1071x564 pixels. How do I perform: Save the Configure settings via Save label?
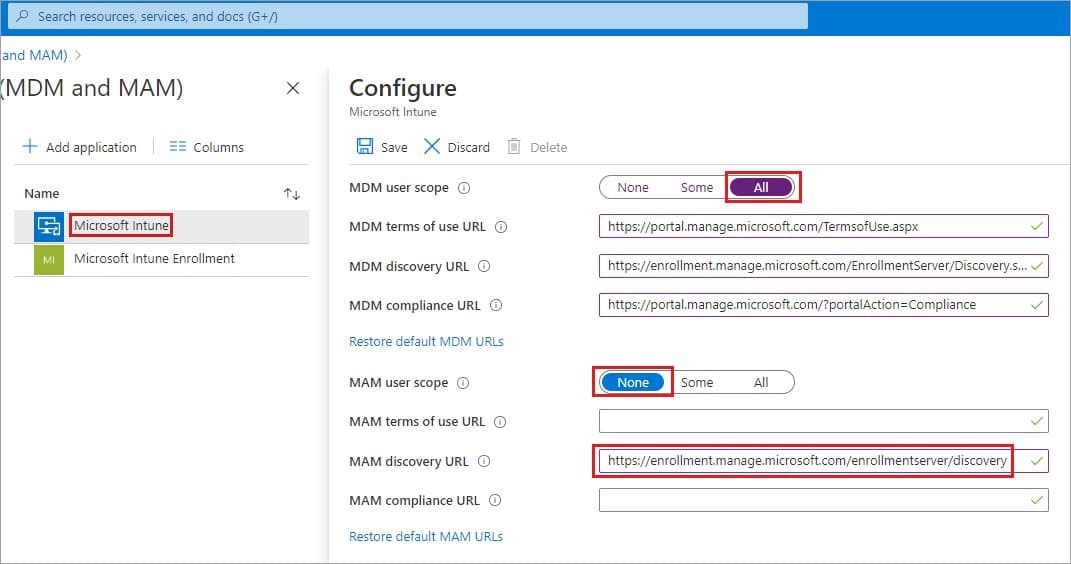click(393, 147)
